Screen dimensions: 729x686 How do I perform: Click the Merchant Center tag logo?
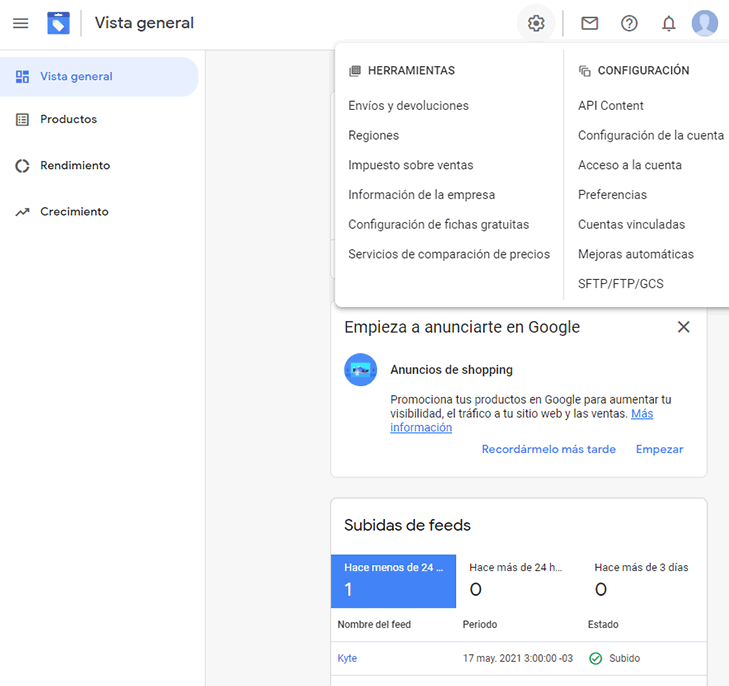(x=59, y=23)
